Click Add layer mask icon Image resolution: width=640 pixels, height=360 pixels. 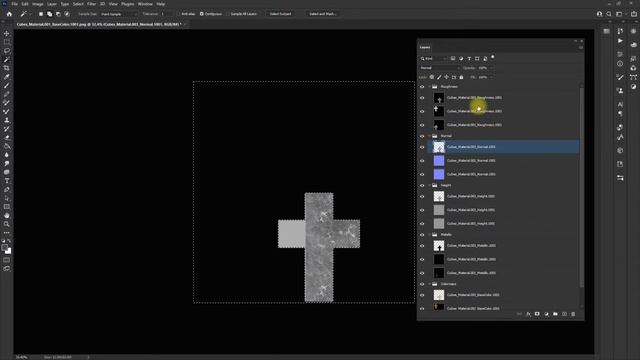tap(537, 314)
